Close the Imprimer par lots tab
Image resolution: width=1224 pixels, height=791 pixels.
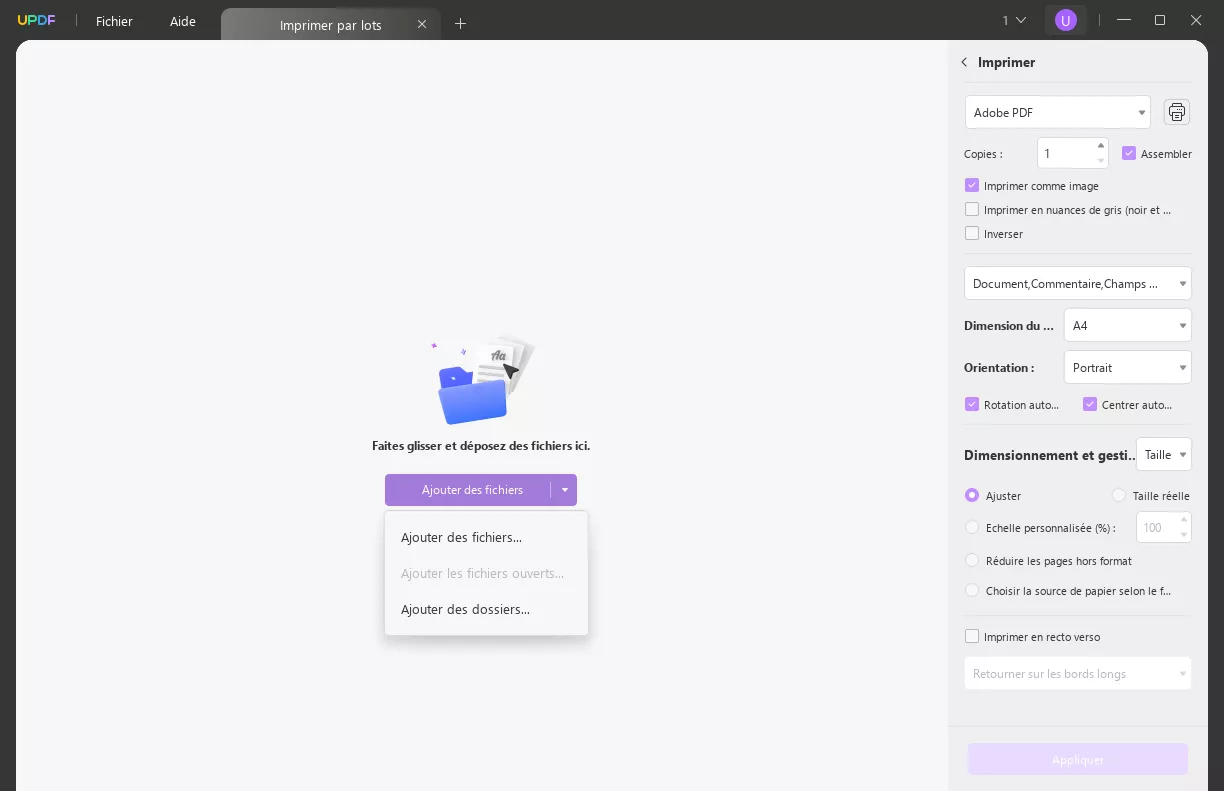(x=422, y=24)
